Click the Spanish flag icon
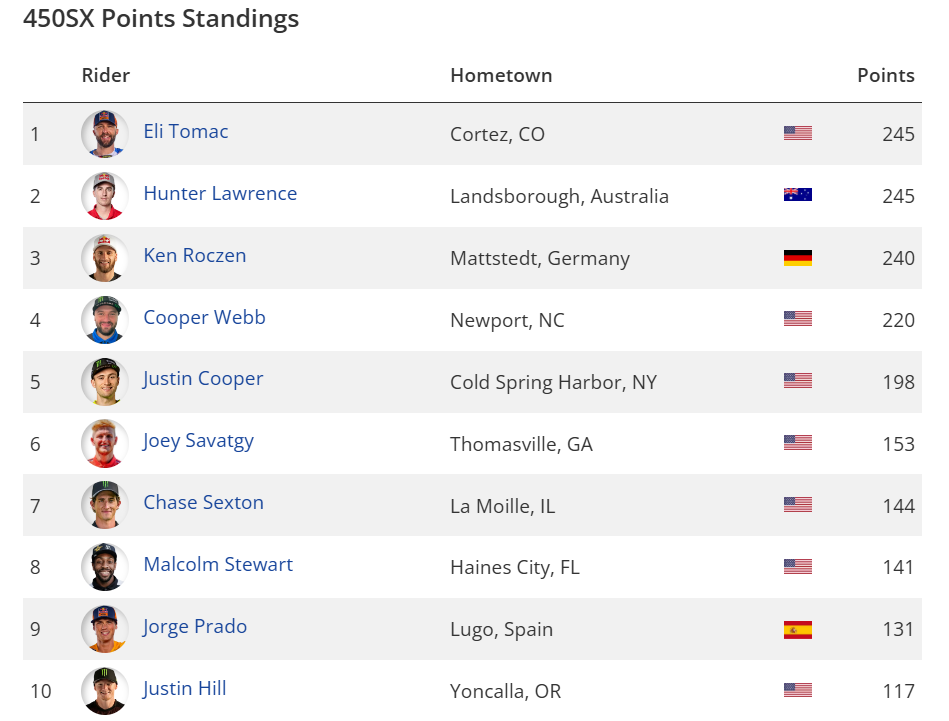This screenshot has height=721, width=949. [x=797, y=629]
